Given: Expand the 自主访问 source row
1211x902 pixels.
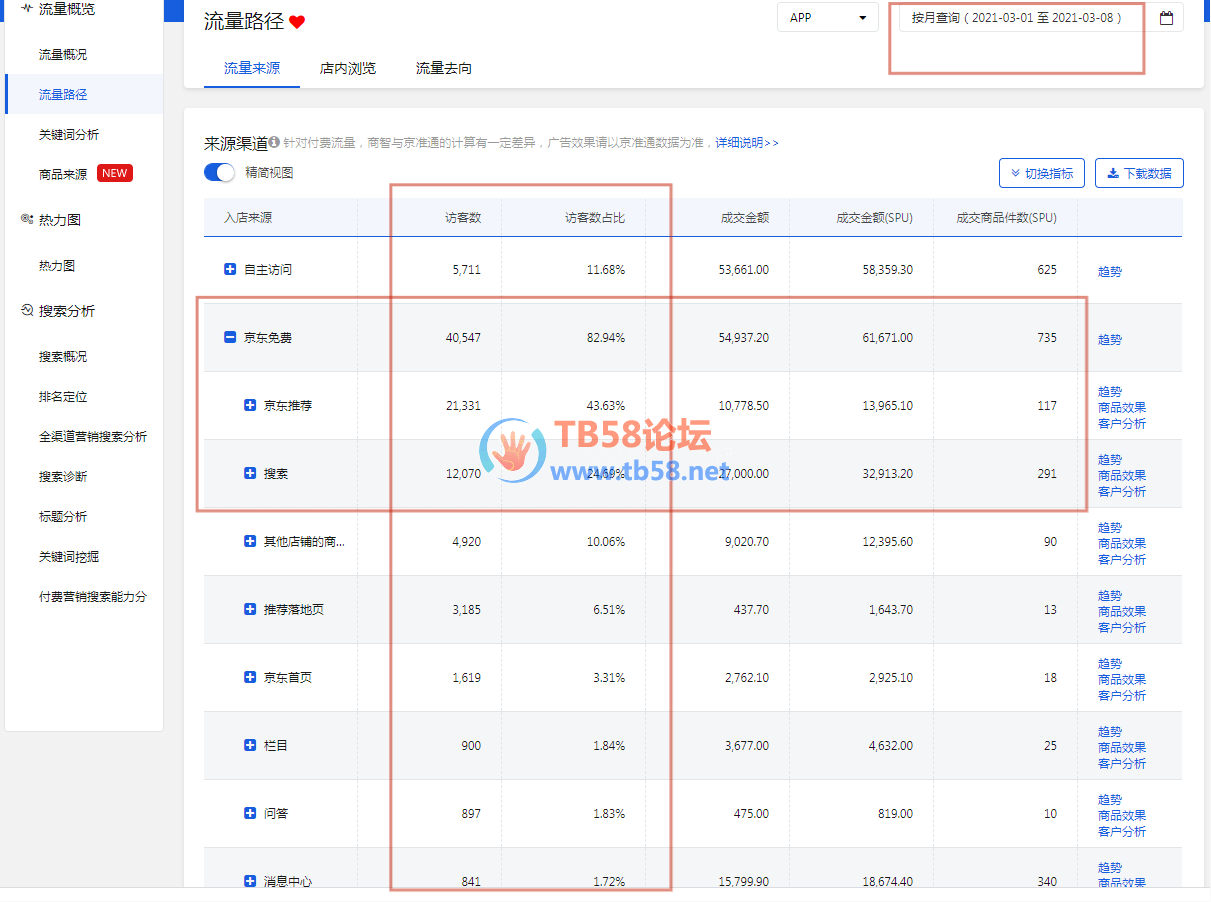Looking at the screenshot, I should tap(230, 269).
